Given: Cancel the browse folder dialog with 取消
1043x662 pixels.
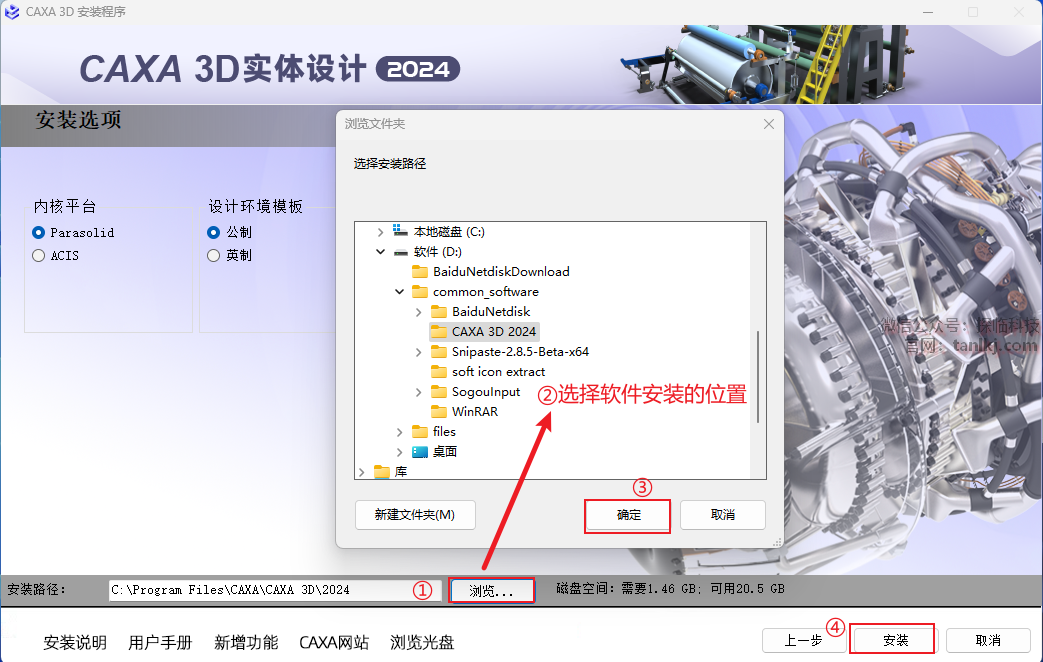Looking at the screenshot, I should [x=722, y=515].
